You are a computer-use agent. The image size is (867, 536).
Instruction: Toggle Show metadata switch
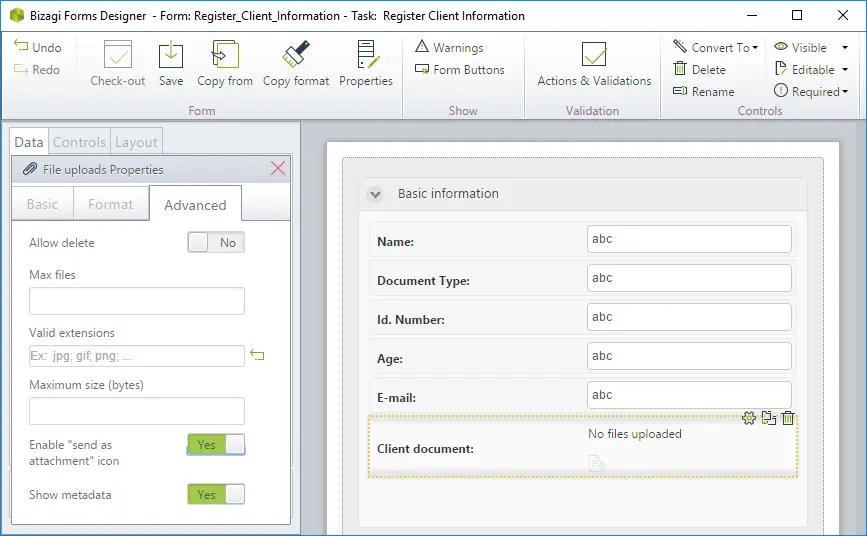(x=216, y=494)
